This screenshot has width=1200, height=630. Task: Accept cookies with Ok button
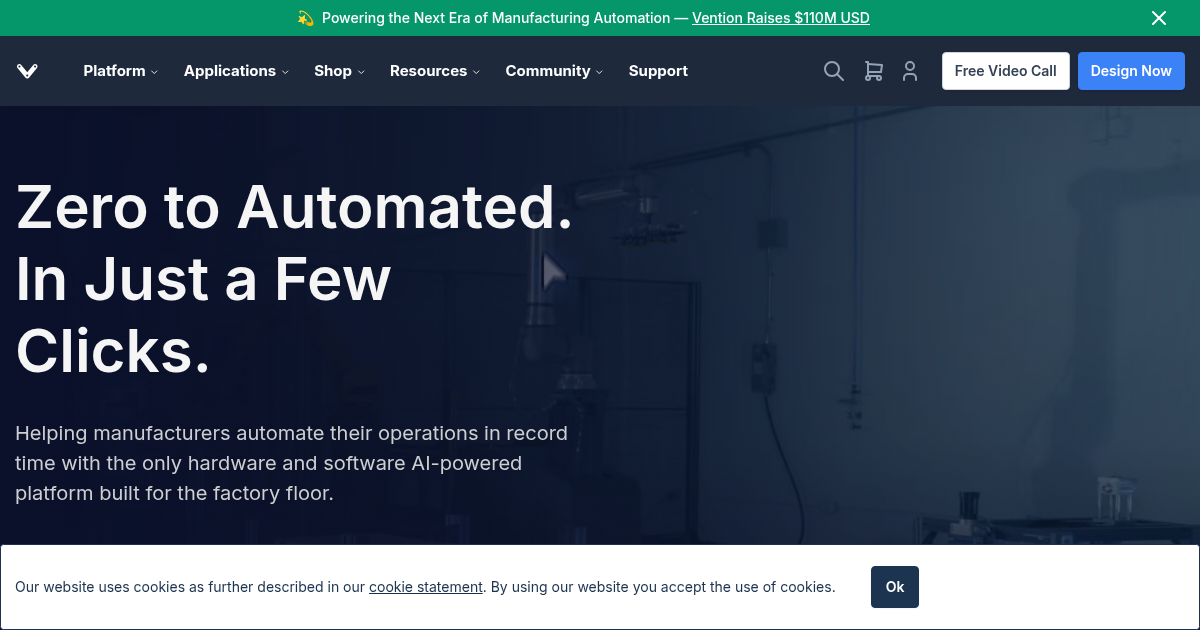click(x=895, y=587)
